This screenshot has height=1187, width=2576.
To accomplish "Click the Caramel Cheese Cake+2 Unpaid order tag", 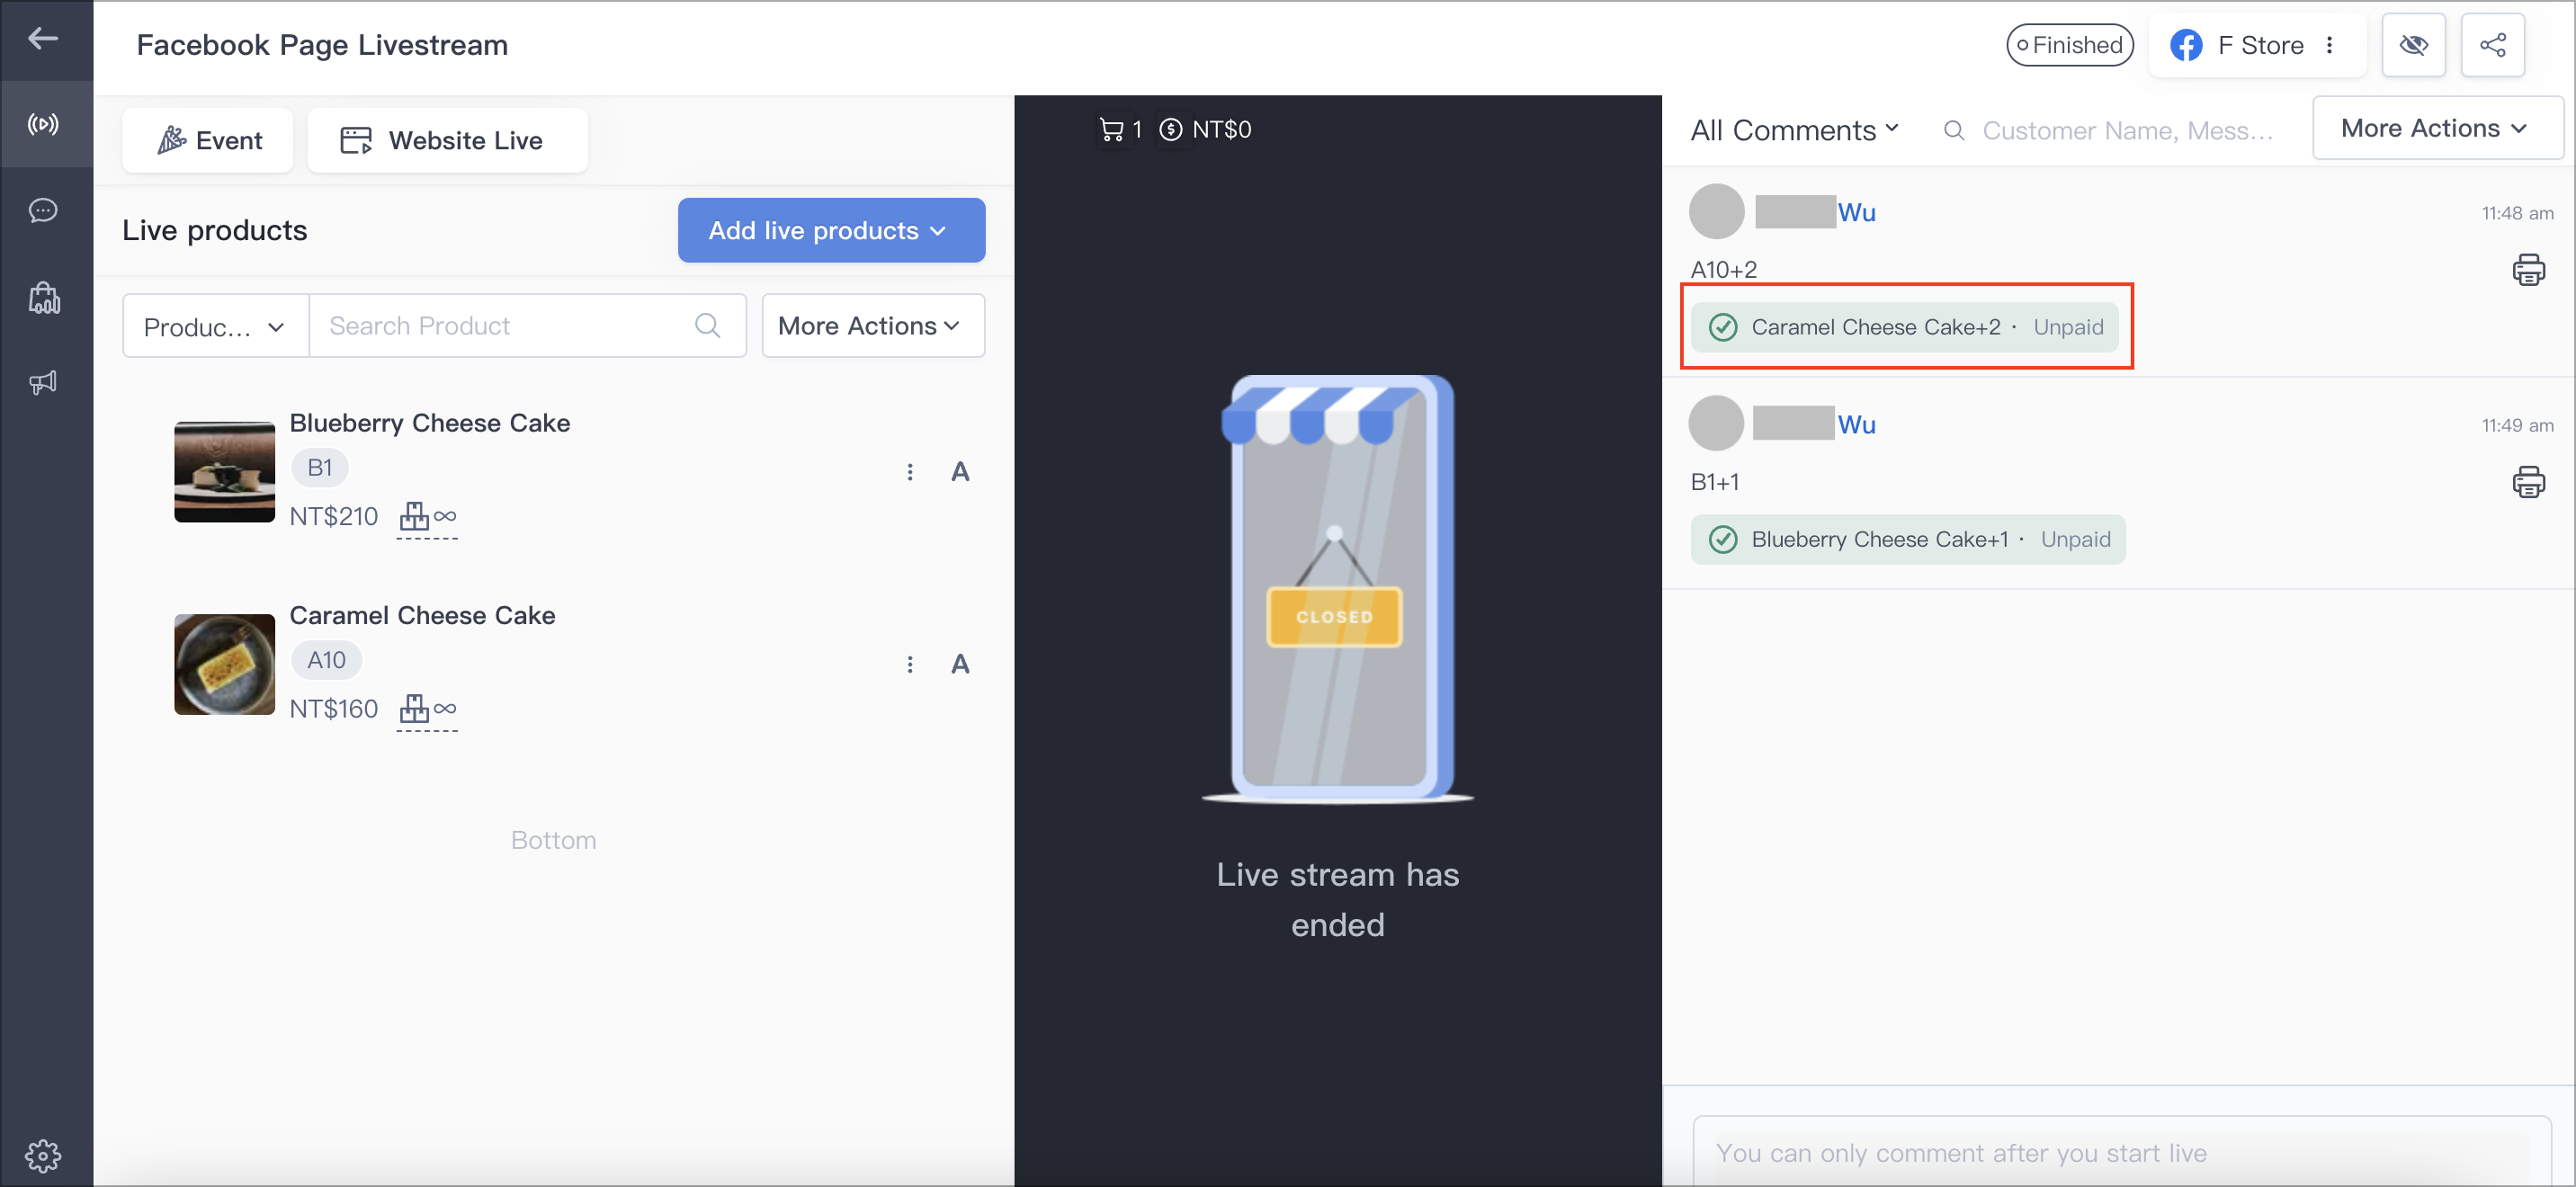I will pos(1904,327).
